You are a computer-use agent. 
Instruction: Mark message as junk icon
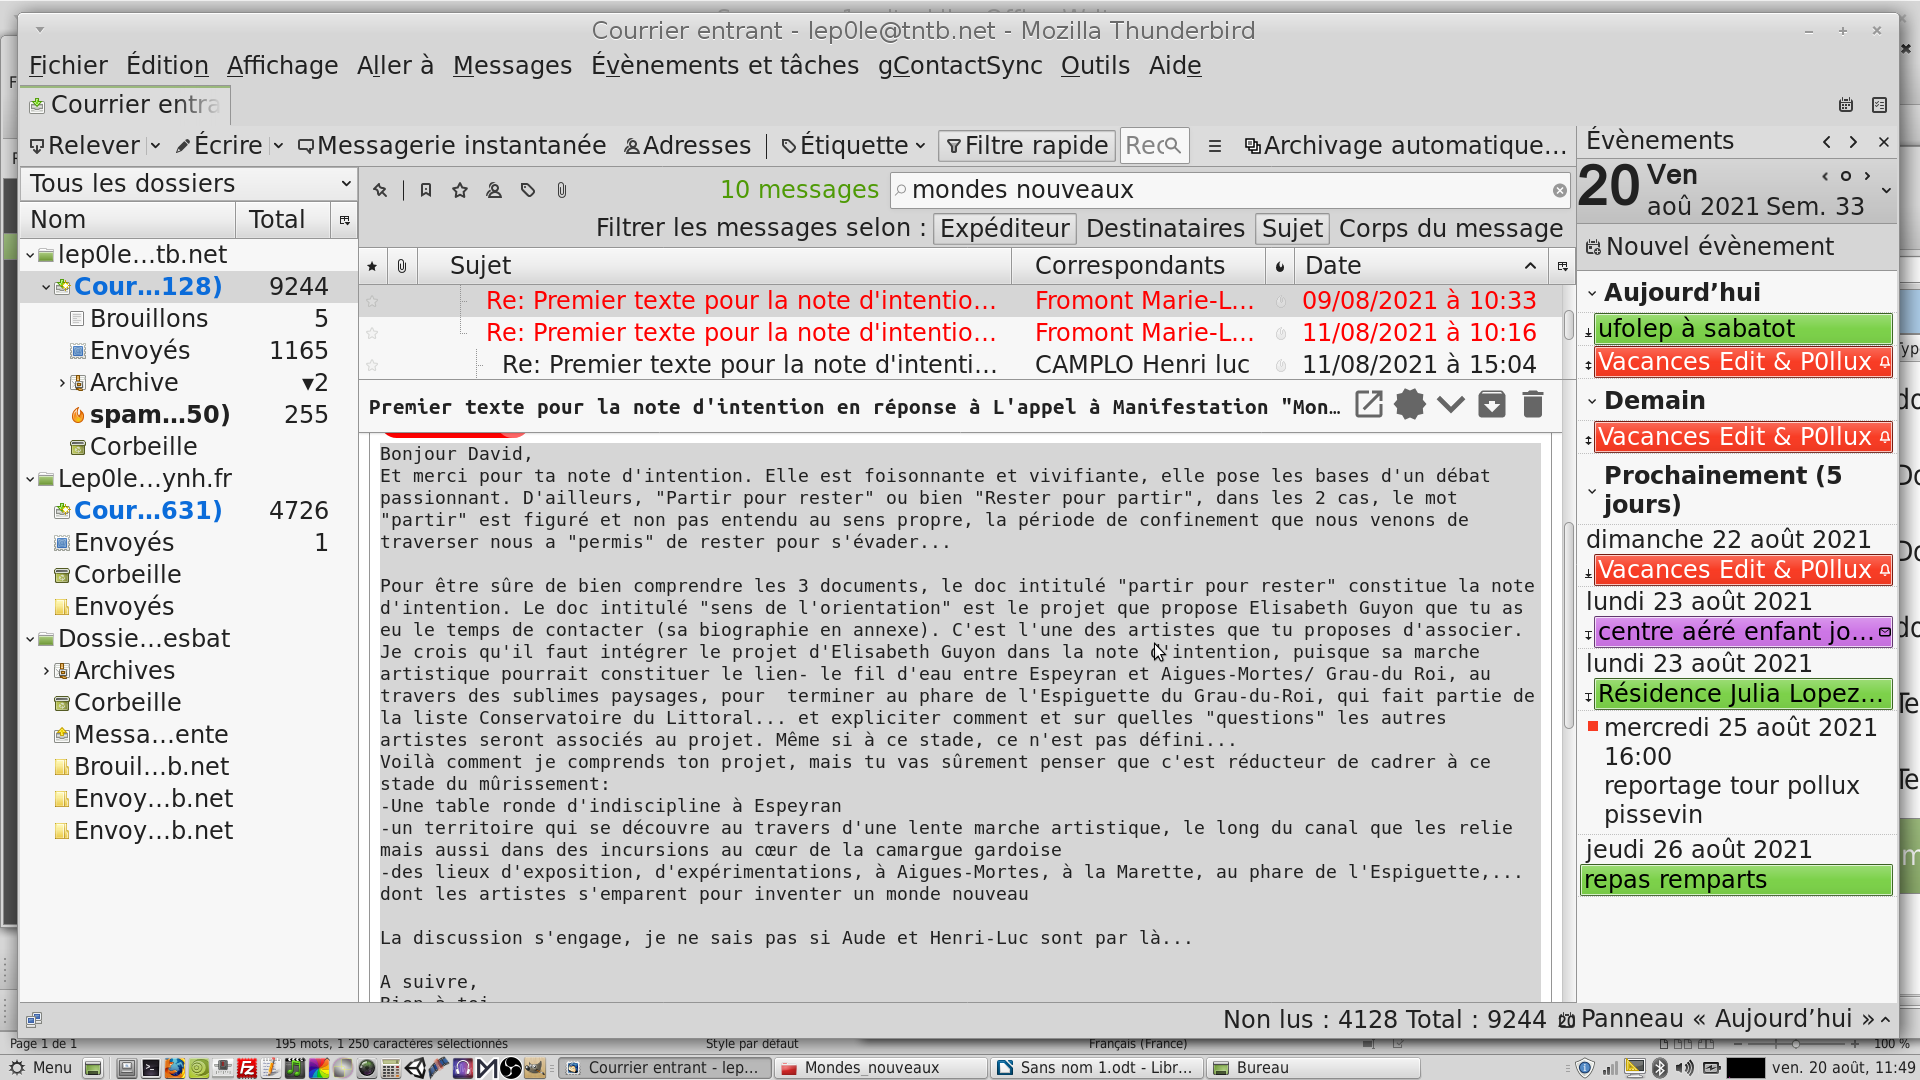click(x=1410, y=405)
